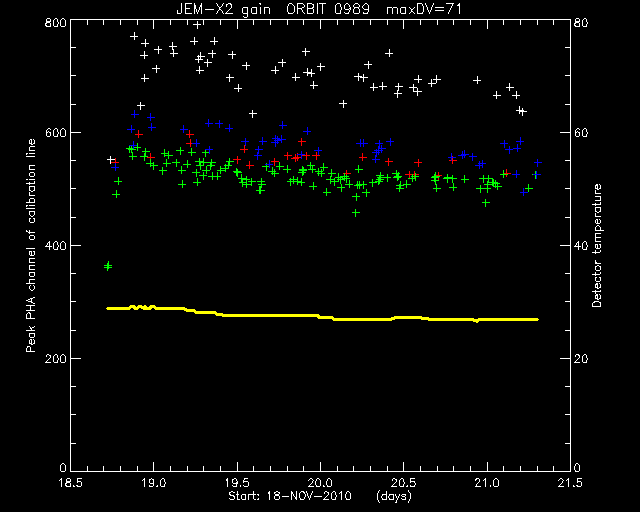Select the 'Peak PHA channel of calibration line' axis label

click(x=31, y=245)
